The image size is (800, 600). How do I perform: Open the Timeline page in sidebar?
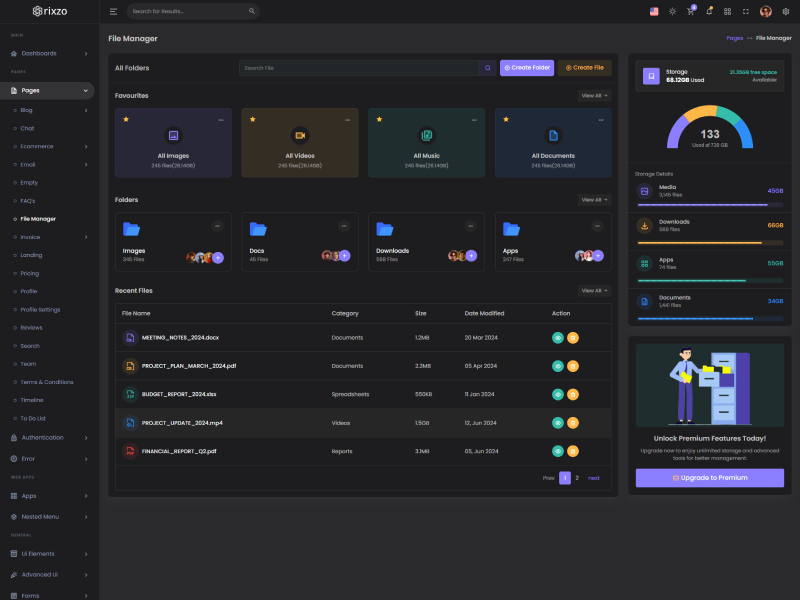pos(32,400)
